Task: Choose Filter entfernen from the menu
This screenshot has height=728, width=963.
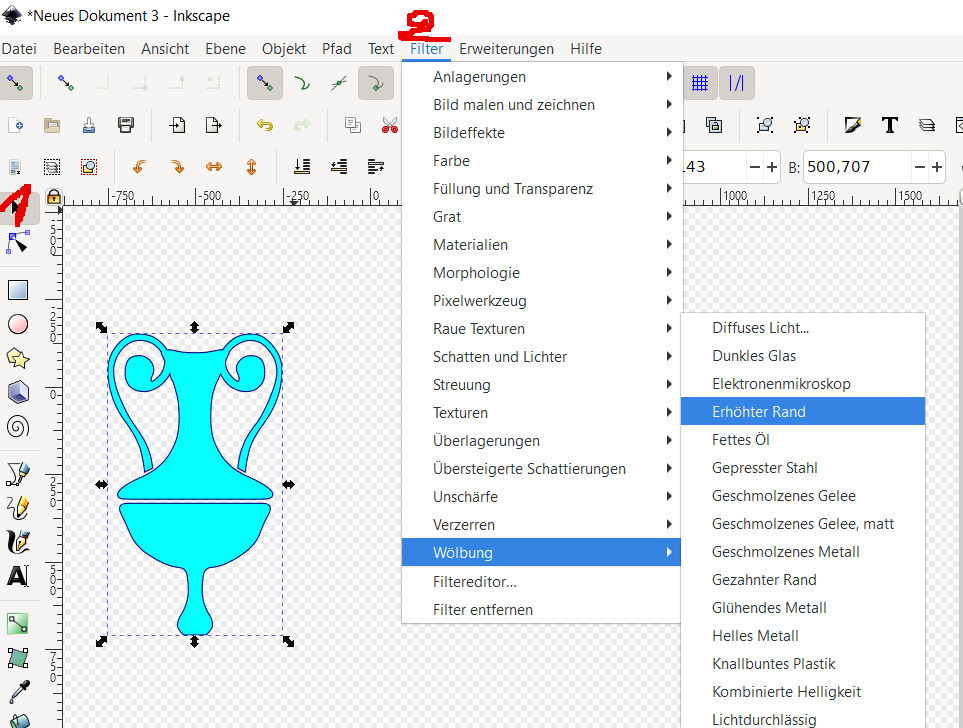Action: pyautogui.click(x=483, y=609)
